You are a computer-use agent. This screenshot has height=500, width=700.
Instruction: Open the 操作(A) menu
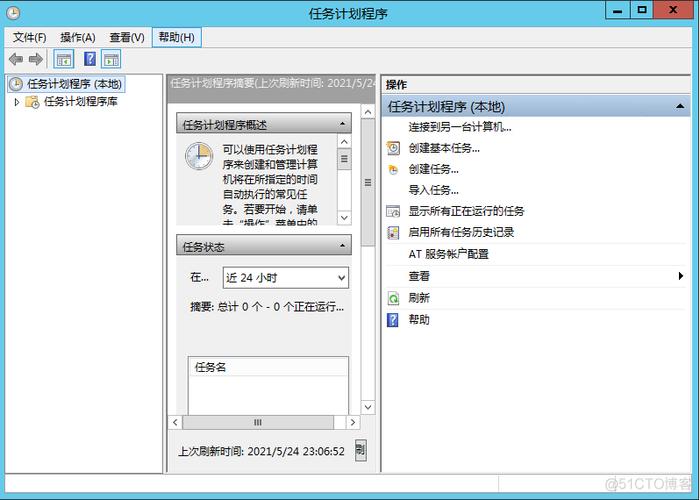78,38
